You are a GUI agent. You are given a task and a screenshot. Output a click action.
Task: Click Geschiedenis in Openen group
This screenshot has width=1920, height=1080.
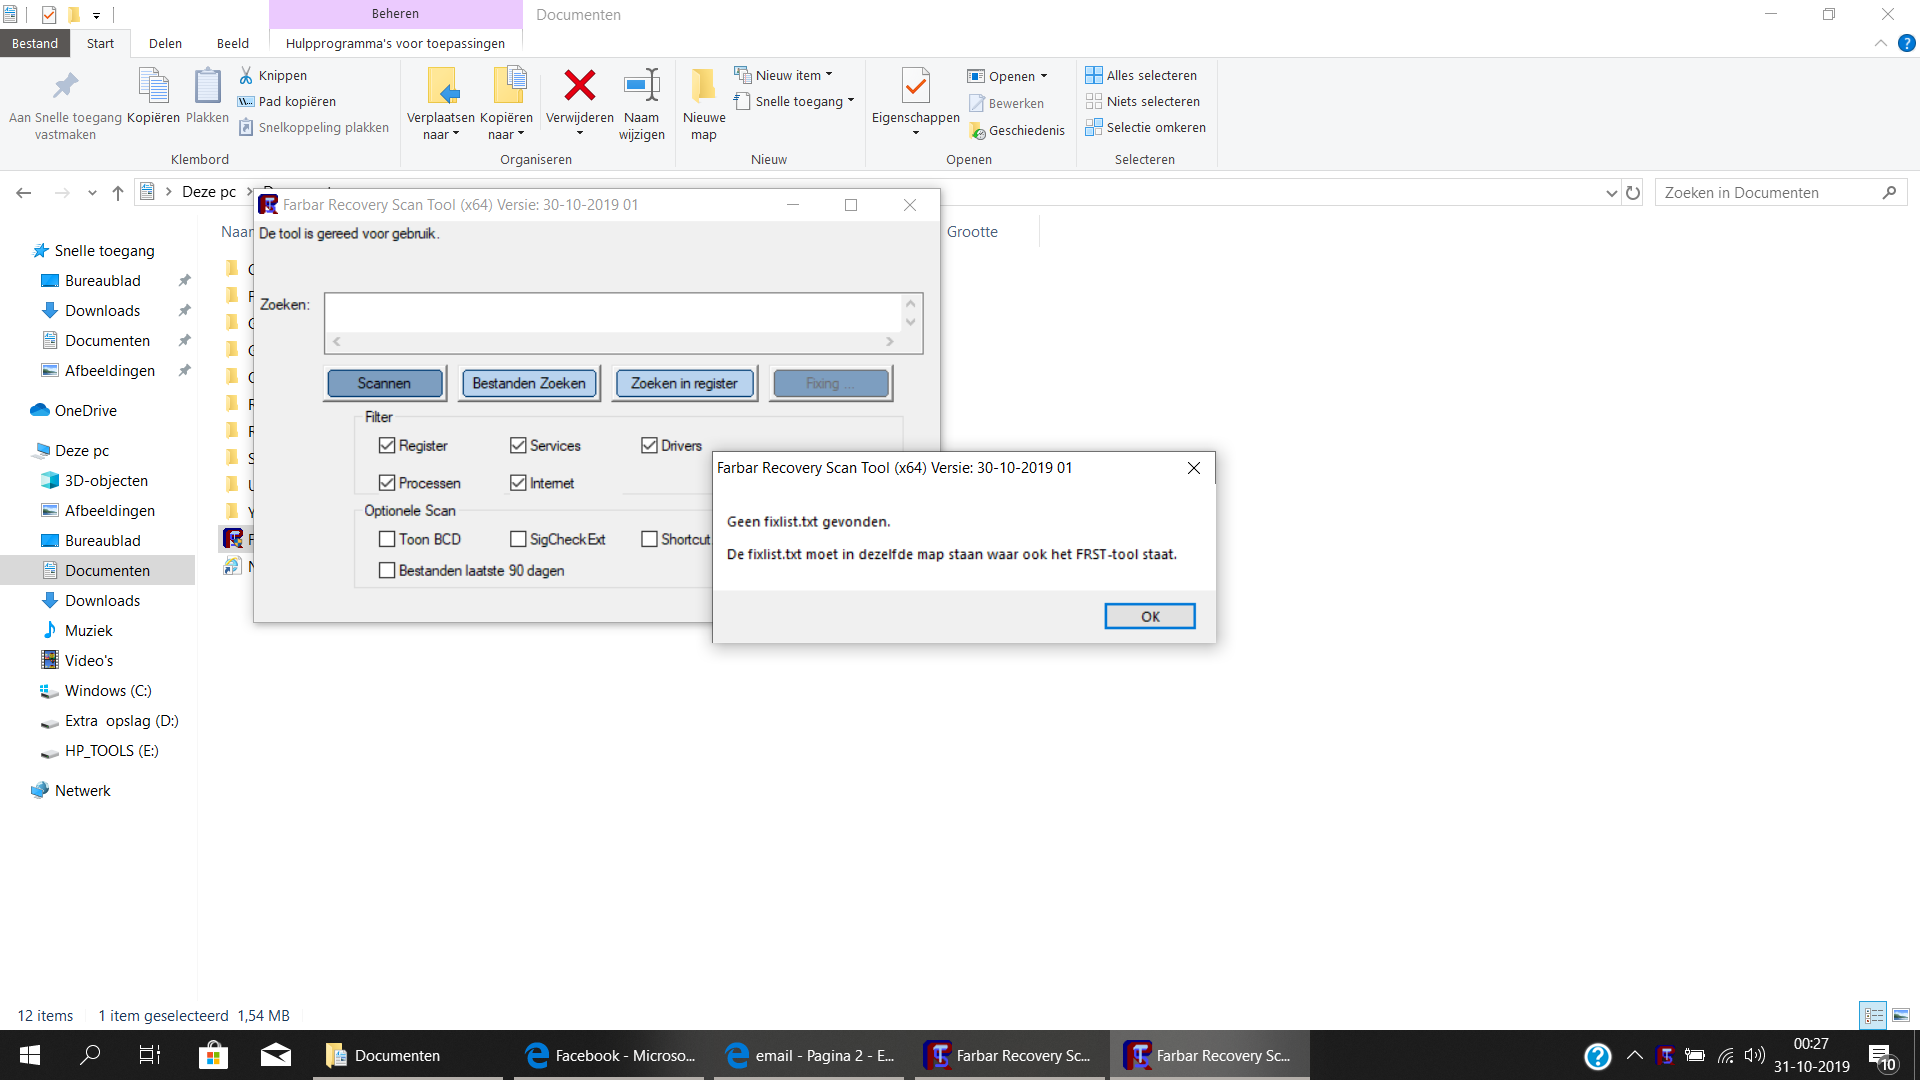(x=1017, y=130)
